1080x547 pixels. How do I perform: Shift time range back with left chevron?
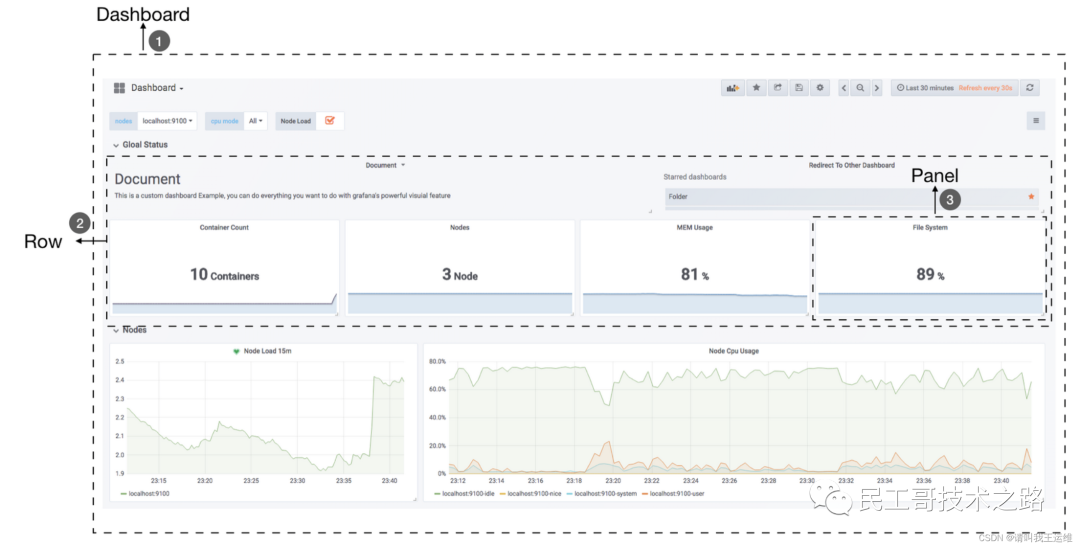844,88
